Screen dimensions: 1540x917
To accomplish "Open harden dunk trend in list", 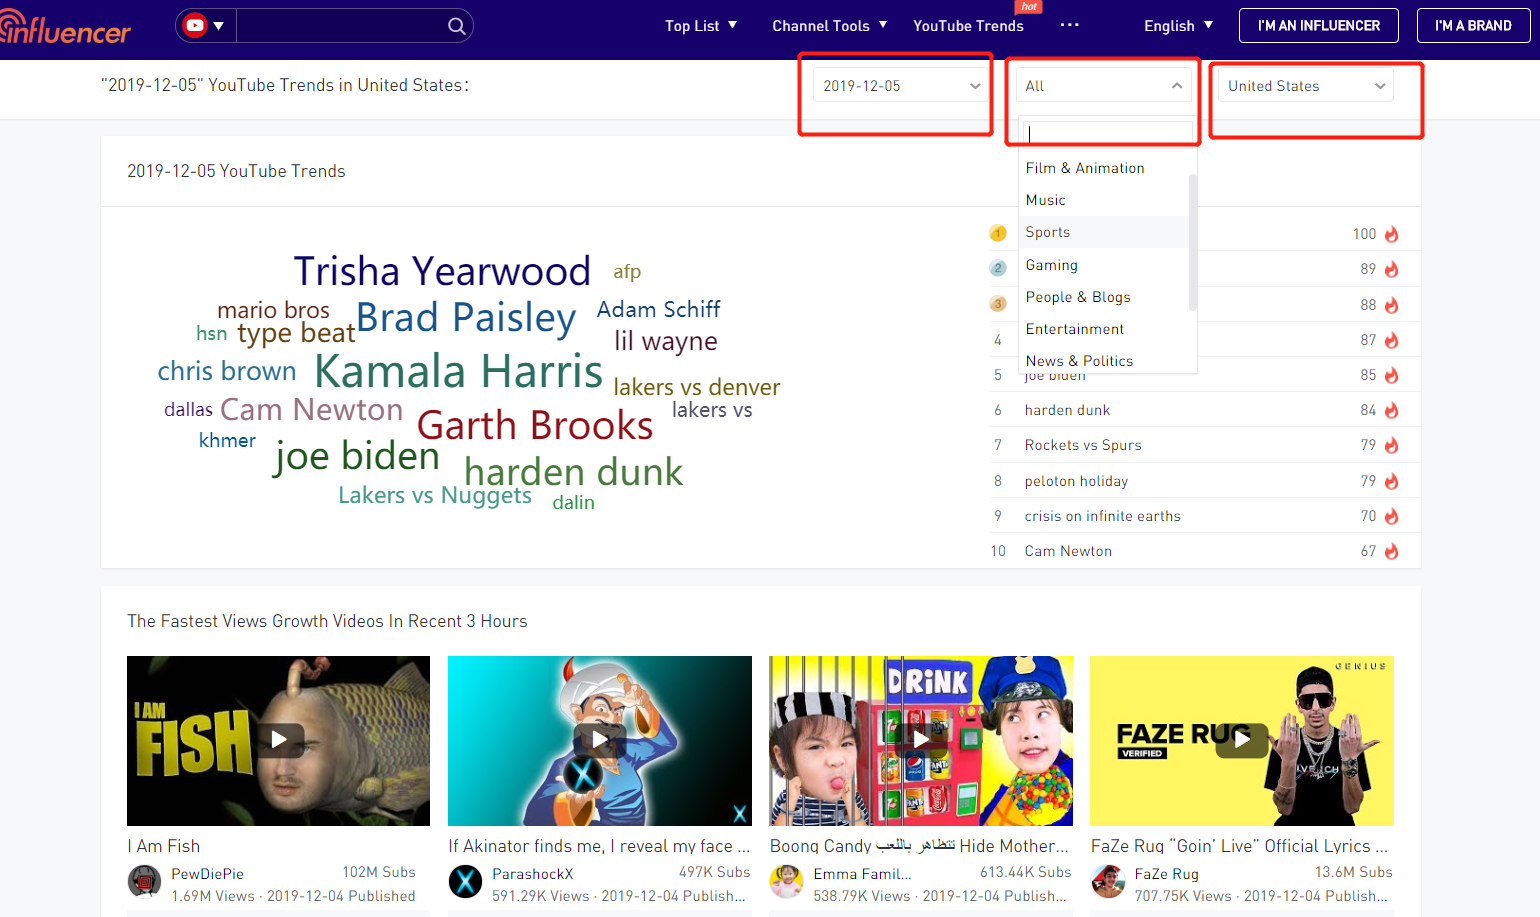I will pos(1067,410).
